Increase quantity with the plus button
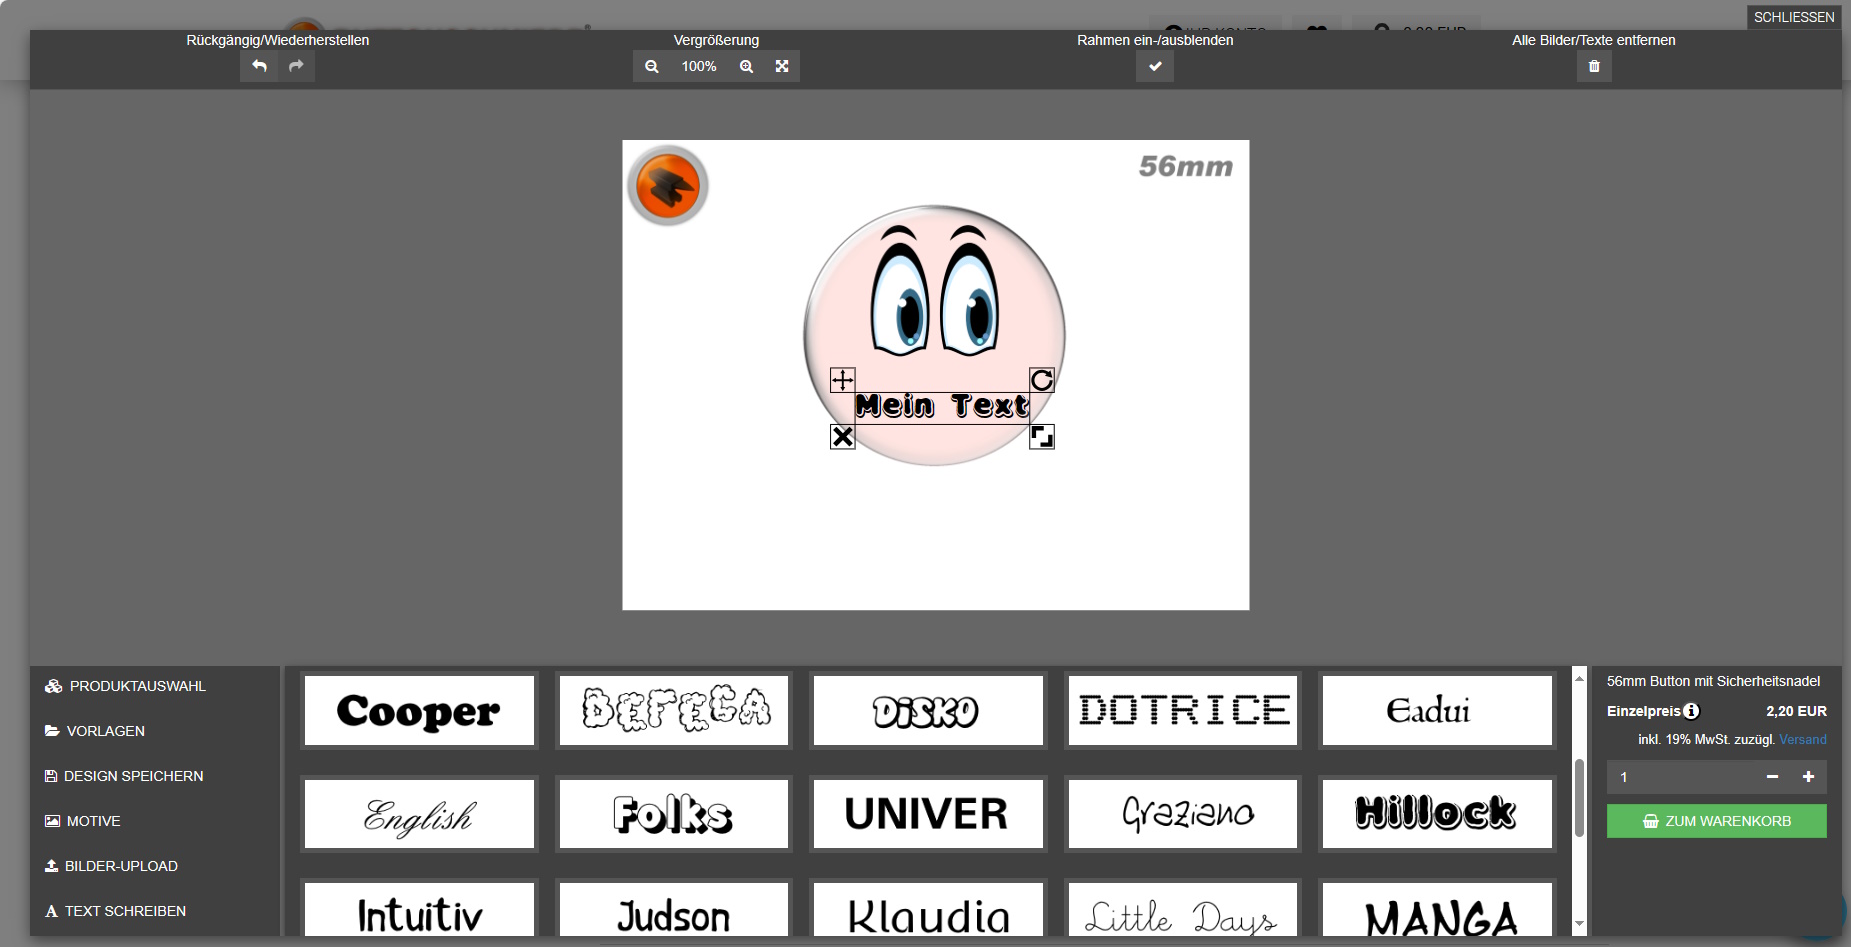 pos(1808,777)
